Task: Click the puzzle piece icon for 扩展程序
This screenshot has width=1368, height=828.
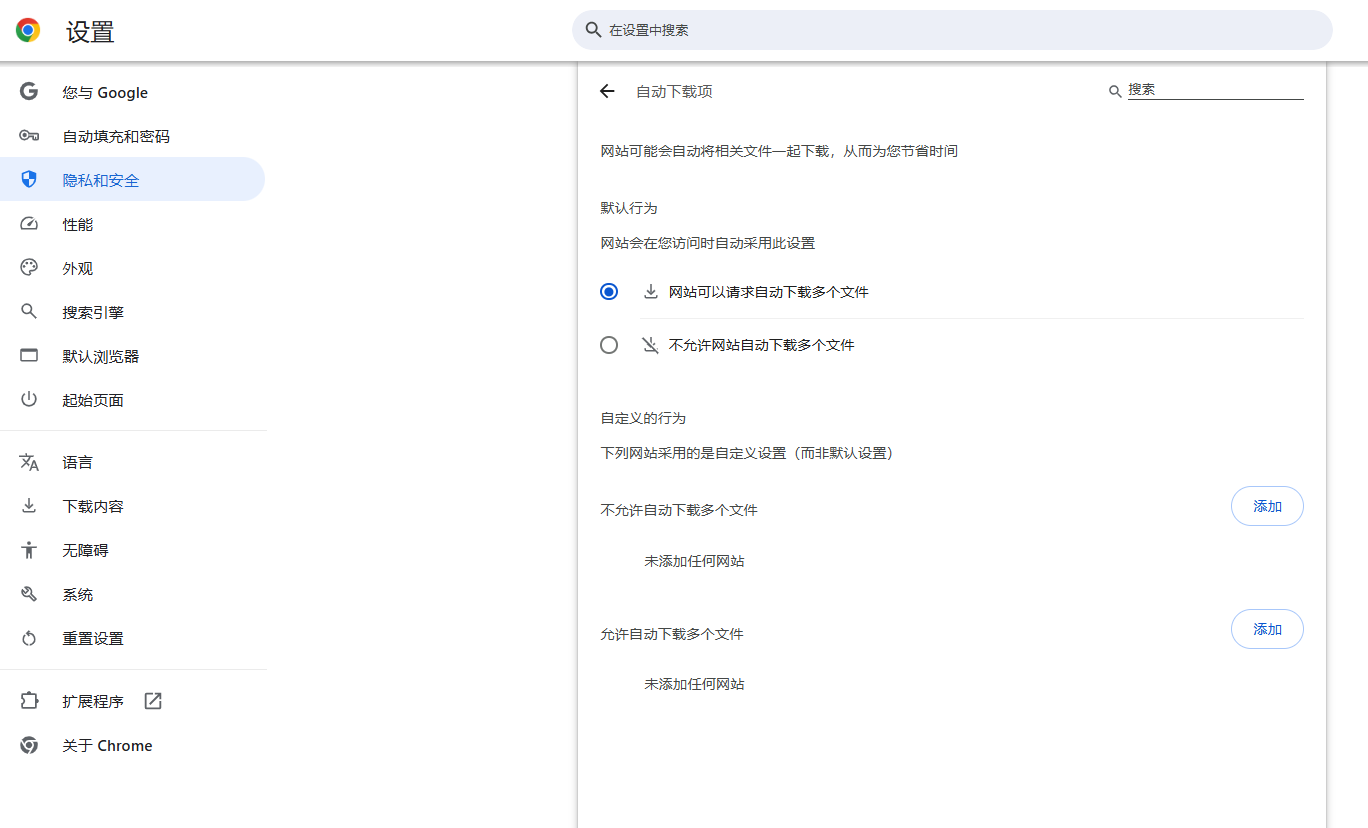Action: point(29,701)
